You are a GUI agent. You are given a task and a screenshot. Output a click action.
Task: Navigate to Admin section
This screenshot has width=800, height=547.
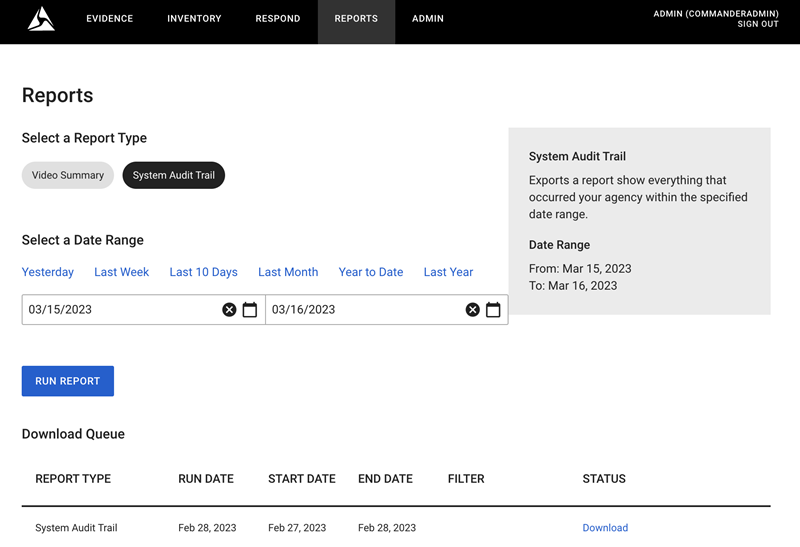(428, 19)
